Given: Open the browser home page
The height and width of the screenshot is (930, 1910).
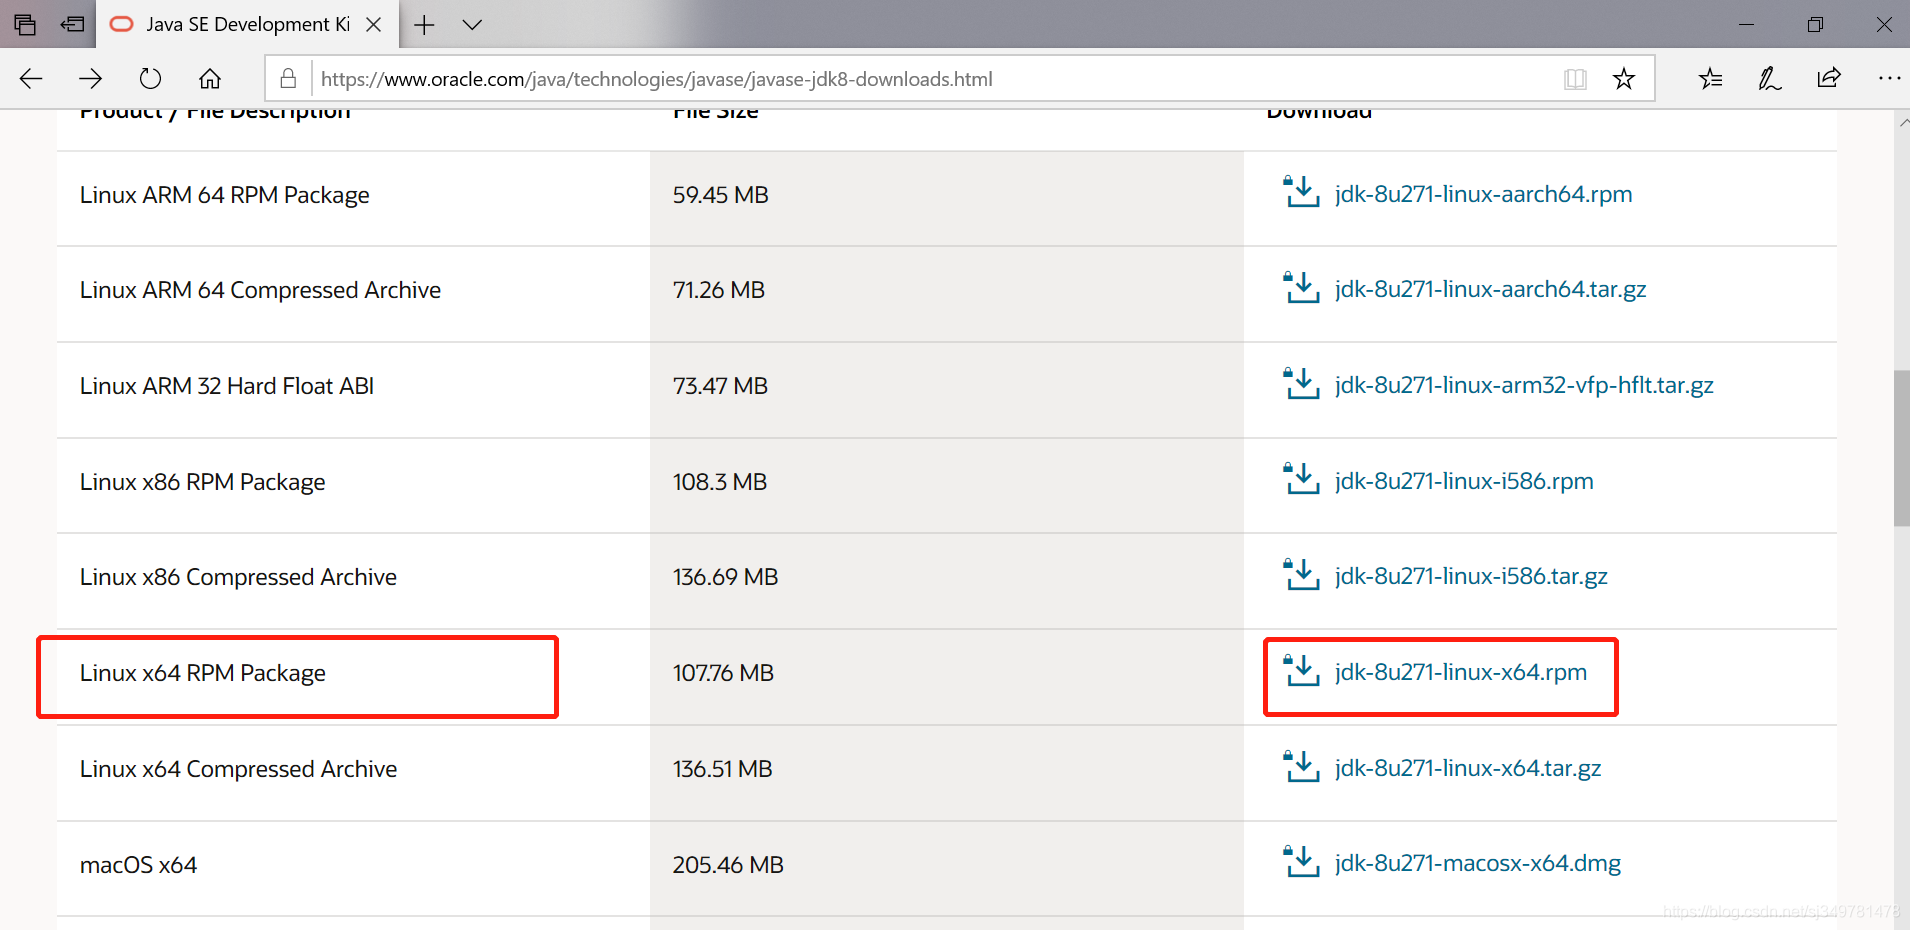Looking at the screenshot, I should [x=209, y=78].
